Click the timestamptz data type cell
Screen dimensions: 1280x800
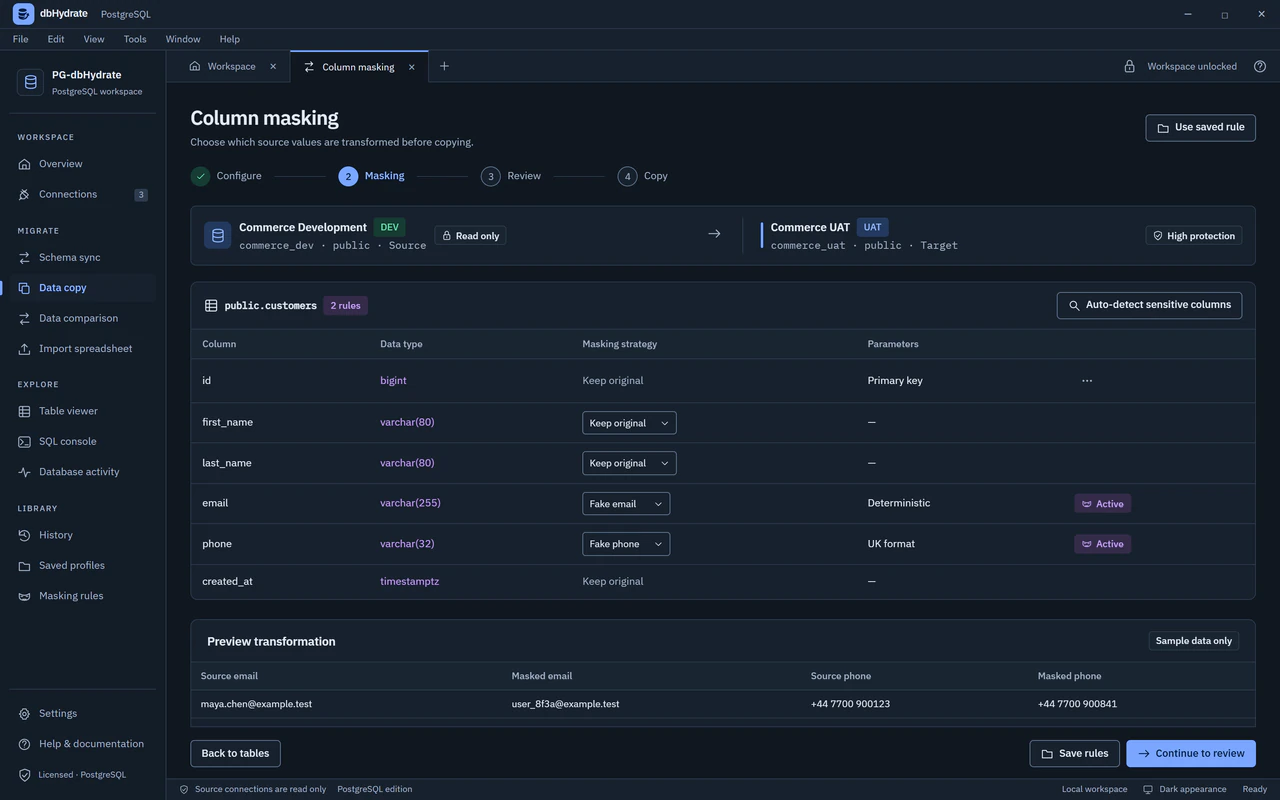[x=409, y=581]
